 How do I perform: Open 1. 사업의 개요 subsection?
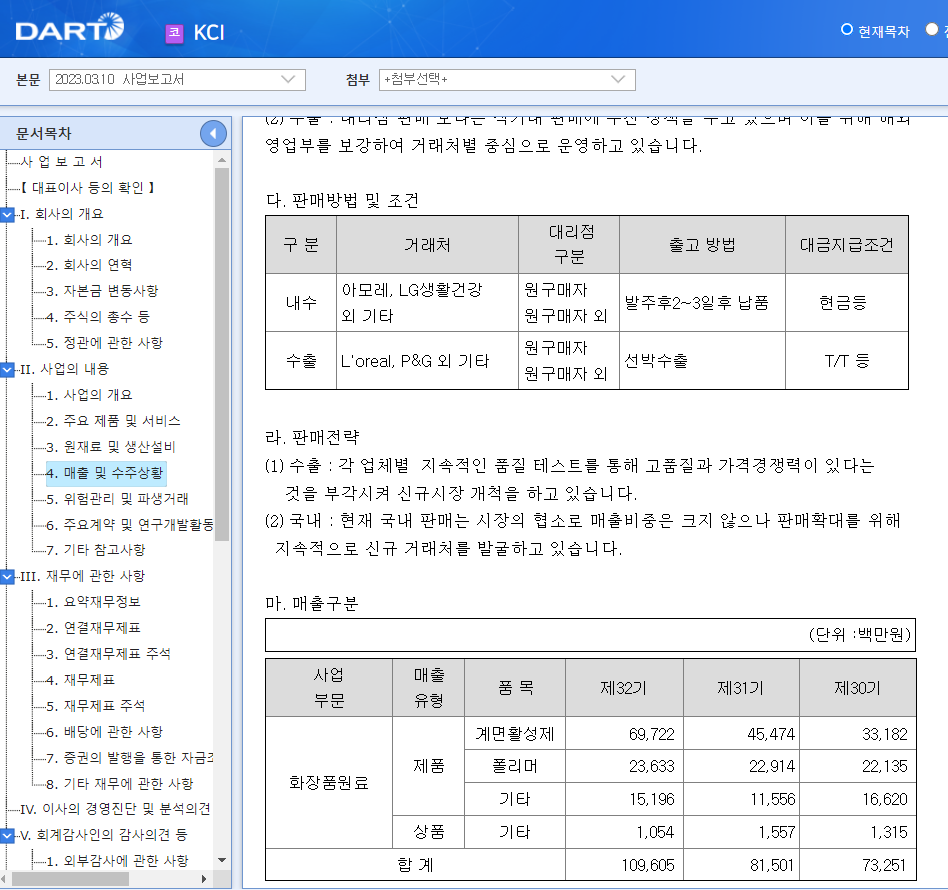pos(89,395)
